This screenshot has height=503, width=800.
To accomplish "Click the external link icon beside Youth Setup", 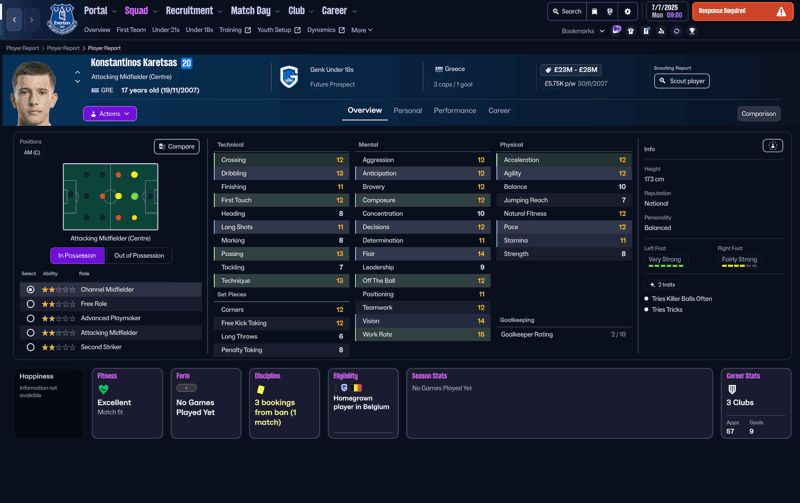I will pyautogui.click(x=297, y=30).
